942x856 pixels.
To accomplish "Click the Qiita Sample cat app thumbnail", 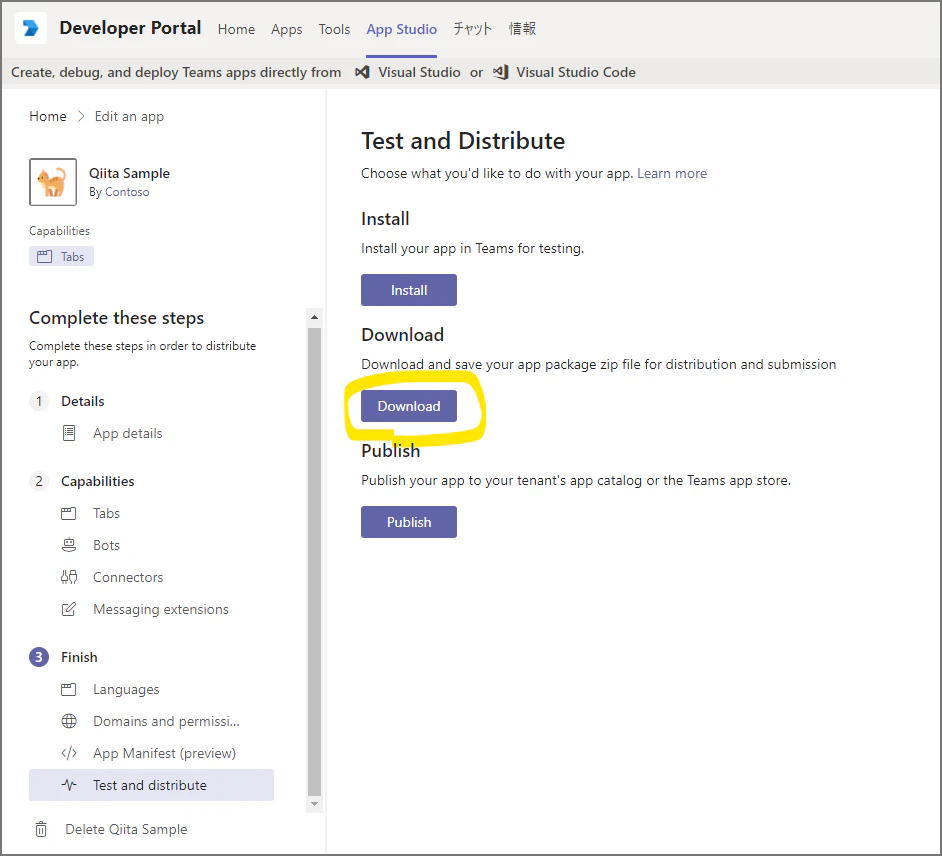I will (53, 182).
